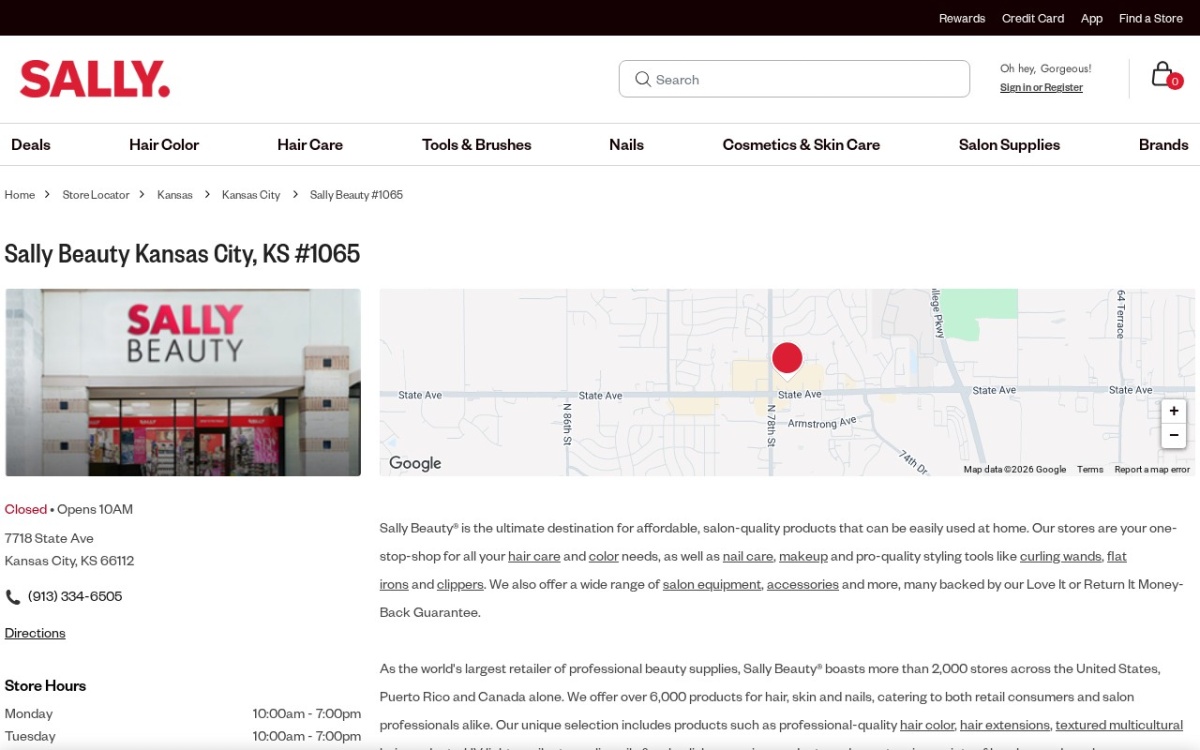Open the makeup link
The image size is (1200, 750).
tap(803, 556)
